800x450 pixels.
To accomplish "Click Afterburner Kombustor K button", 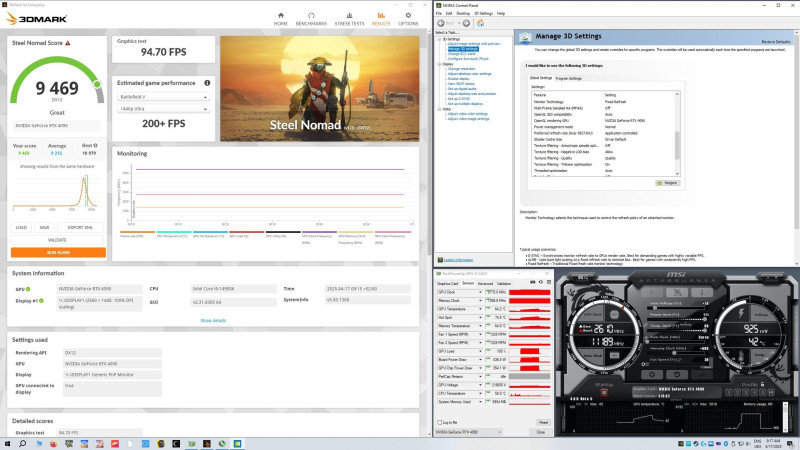I will (652, 292).
